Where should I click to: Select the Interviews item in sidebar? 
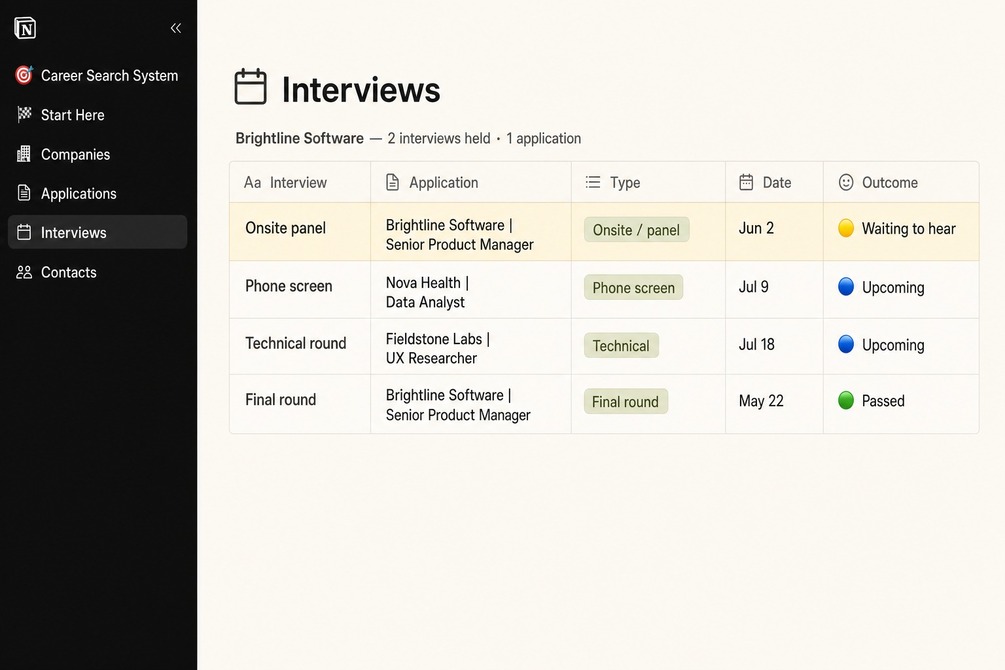click(97, 232)
